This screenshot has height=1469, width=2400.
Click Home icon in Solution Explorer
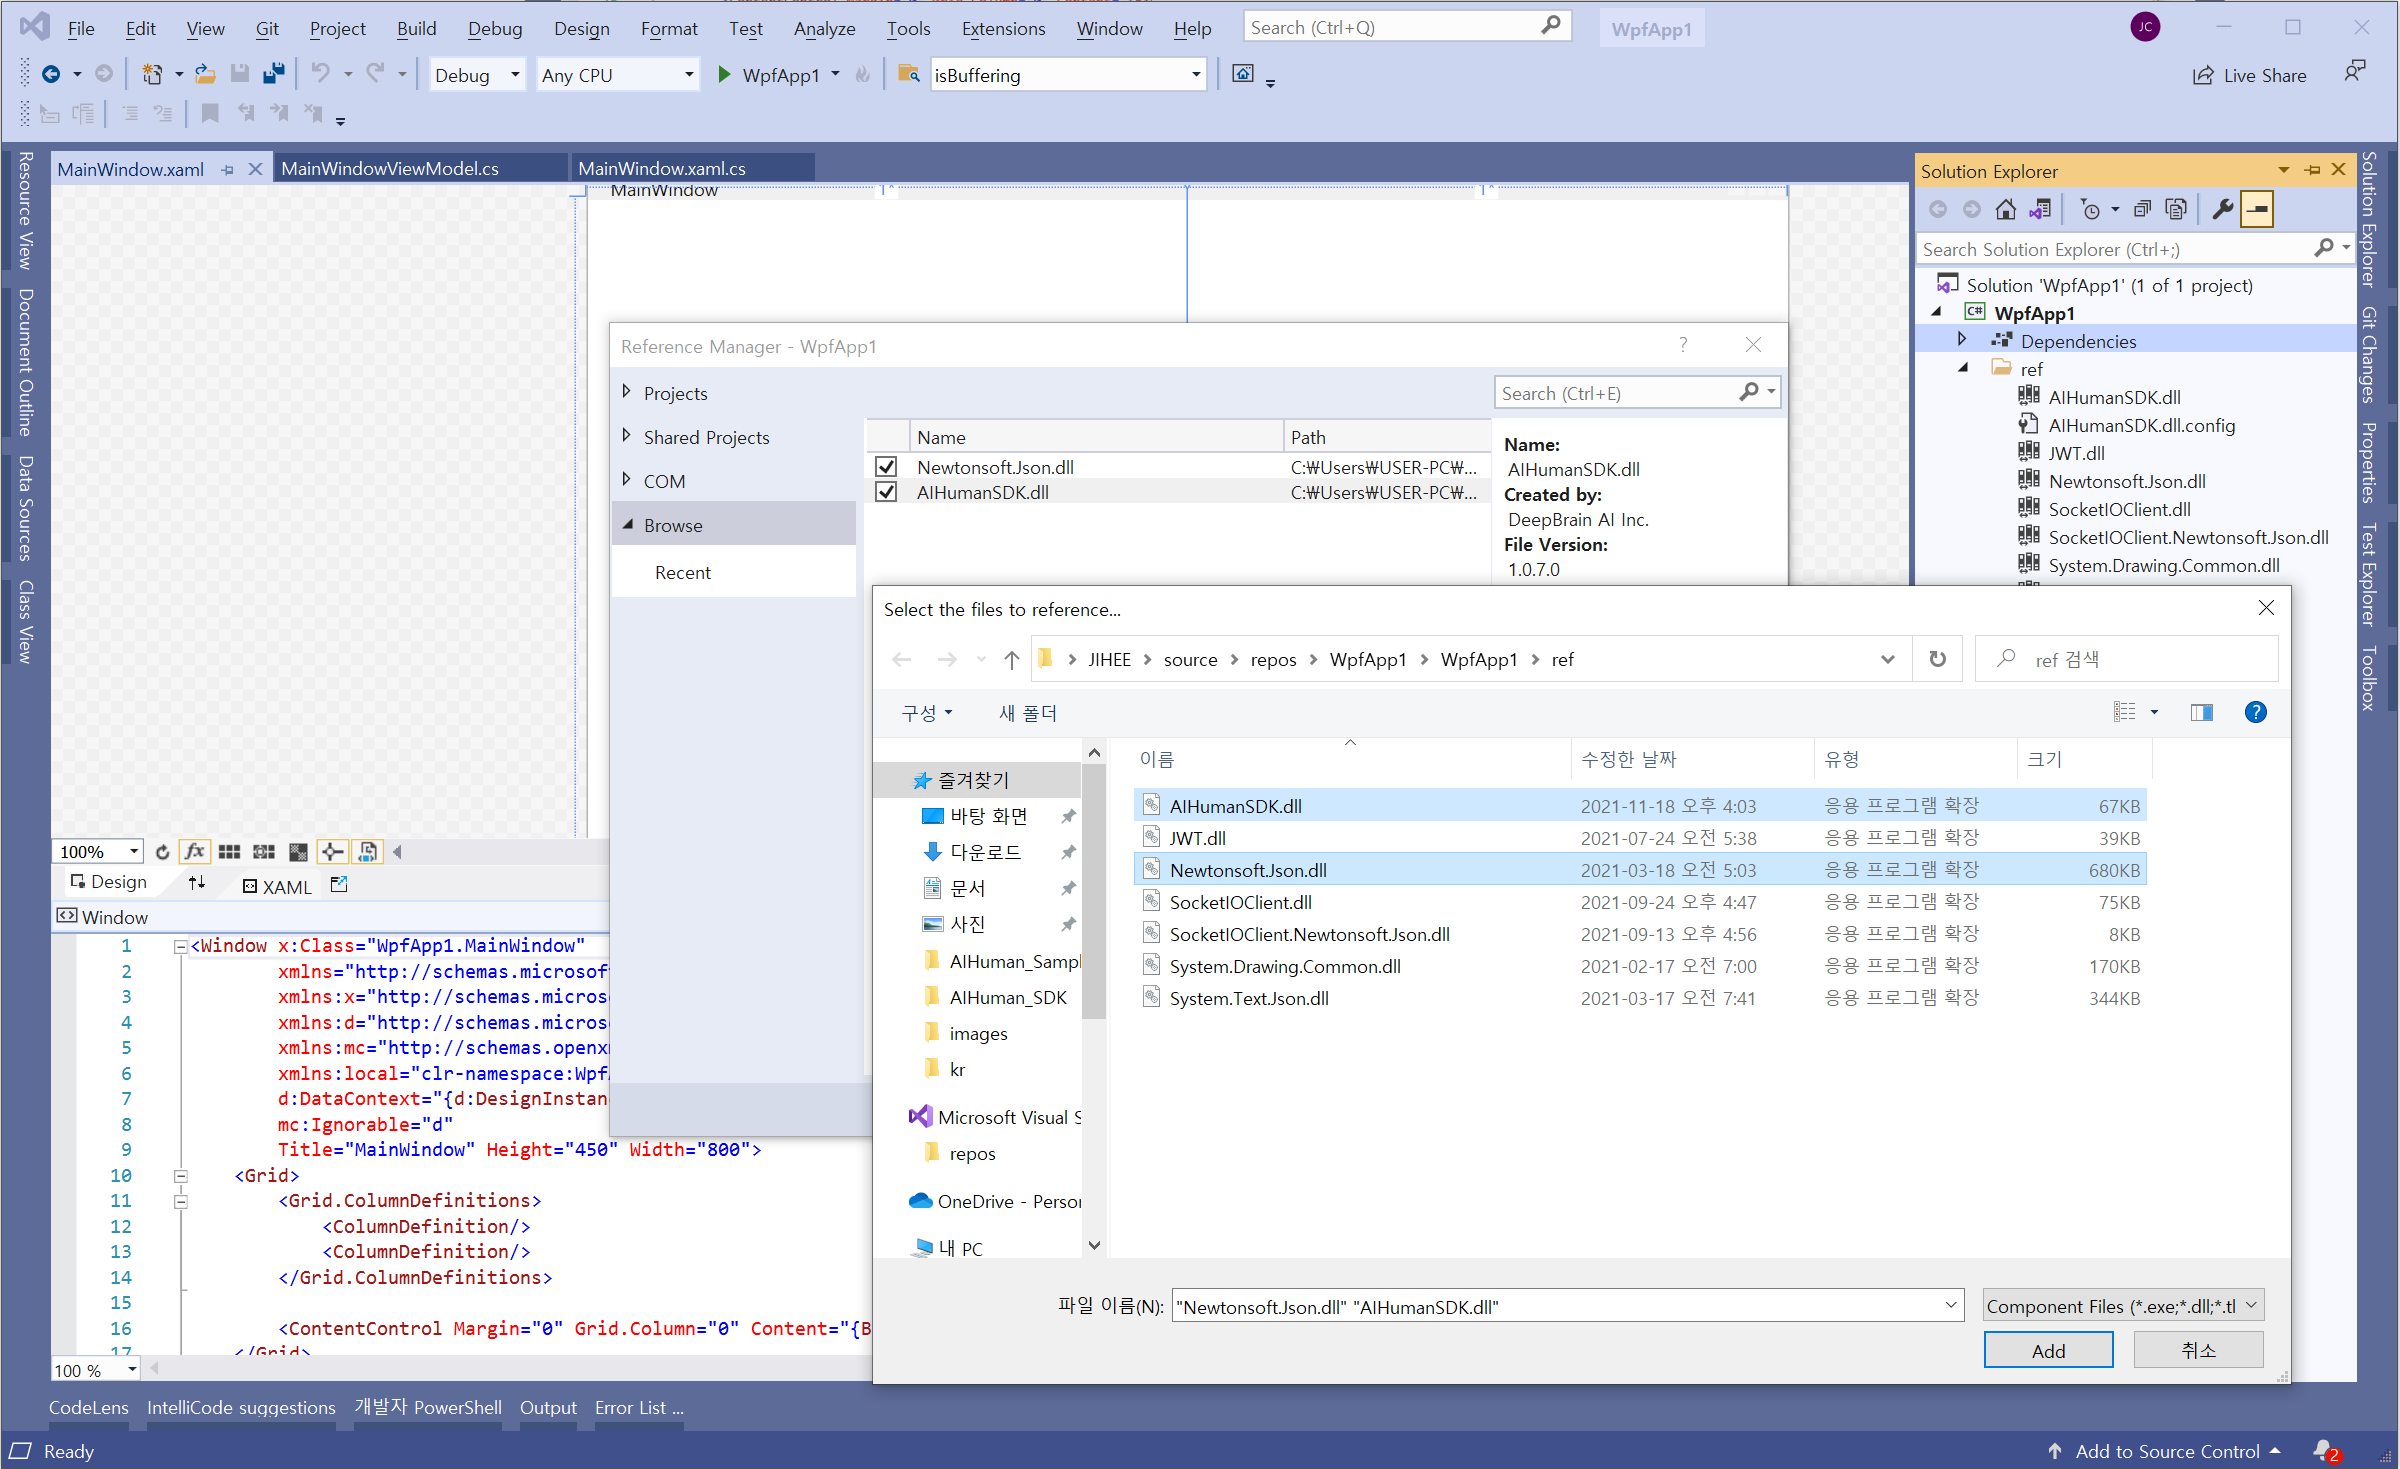2005,209
